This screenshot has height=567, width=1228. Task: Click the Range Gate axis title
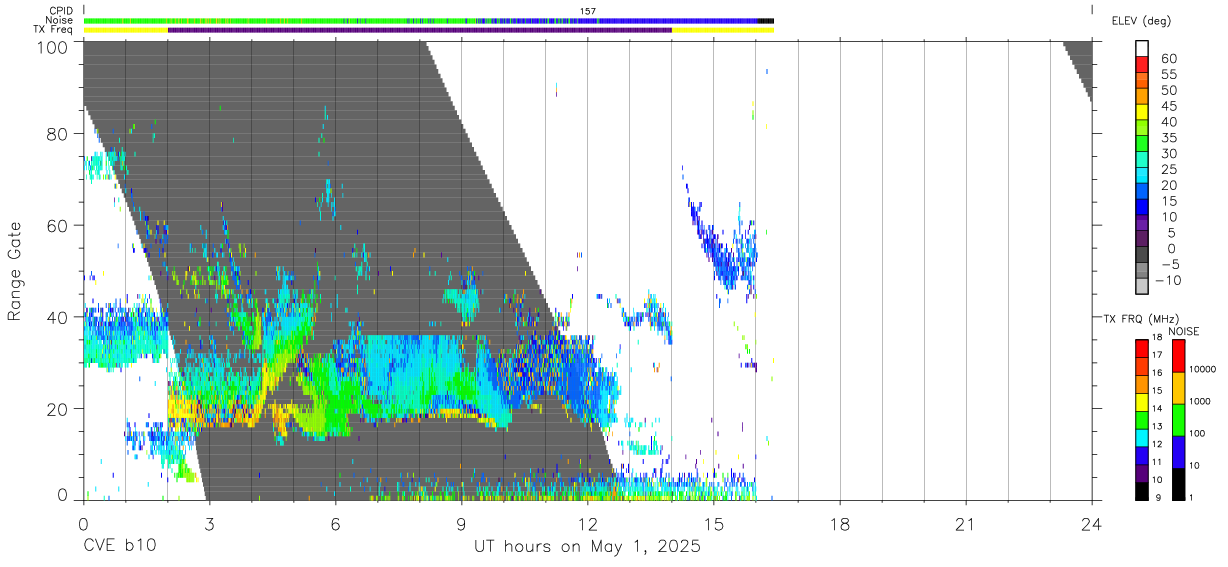click(x=15, y=271)
